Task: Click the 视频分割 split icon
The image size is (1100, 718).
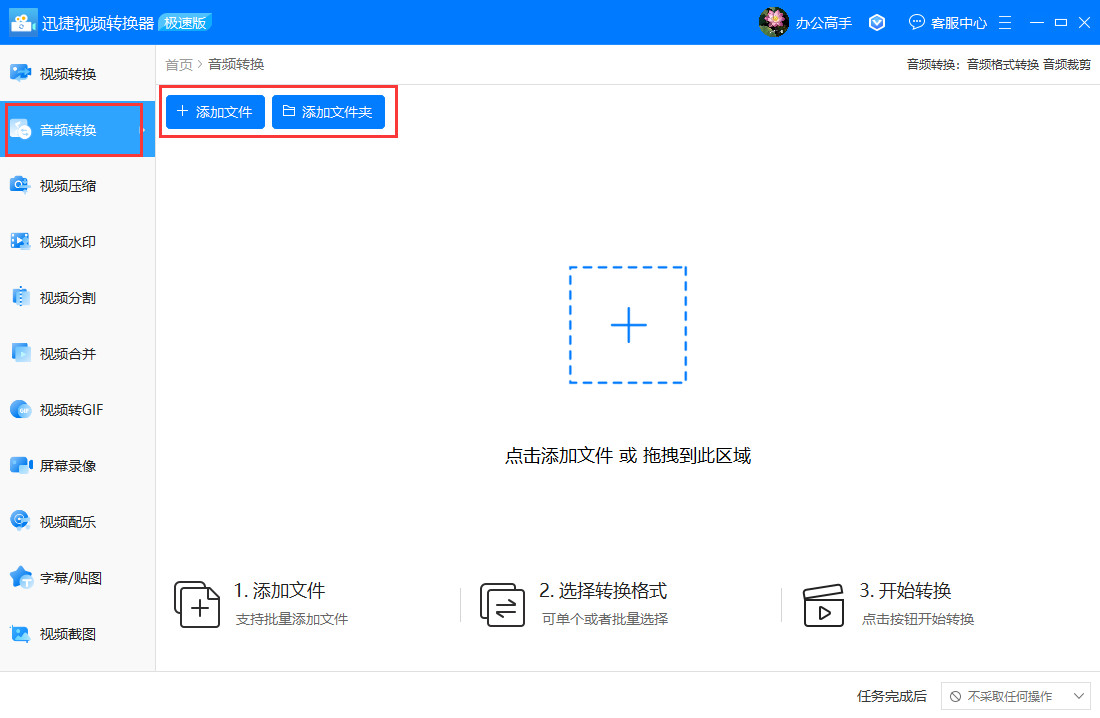Action: pyautogui.click(x=21, y=297)
